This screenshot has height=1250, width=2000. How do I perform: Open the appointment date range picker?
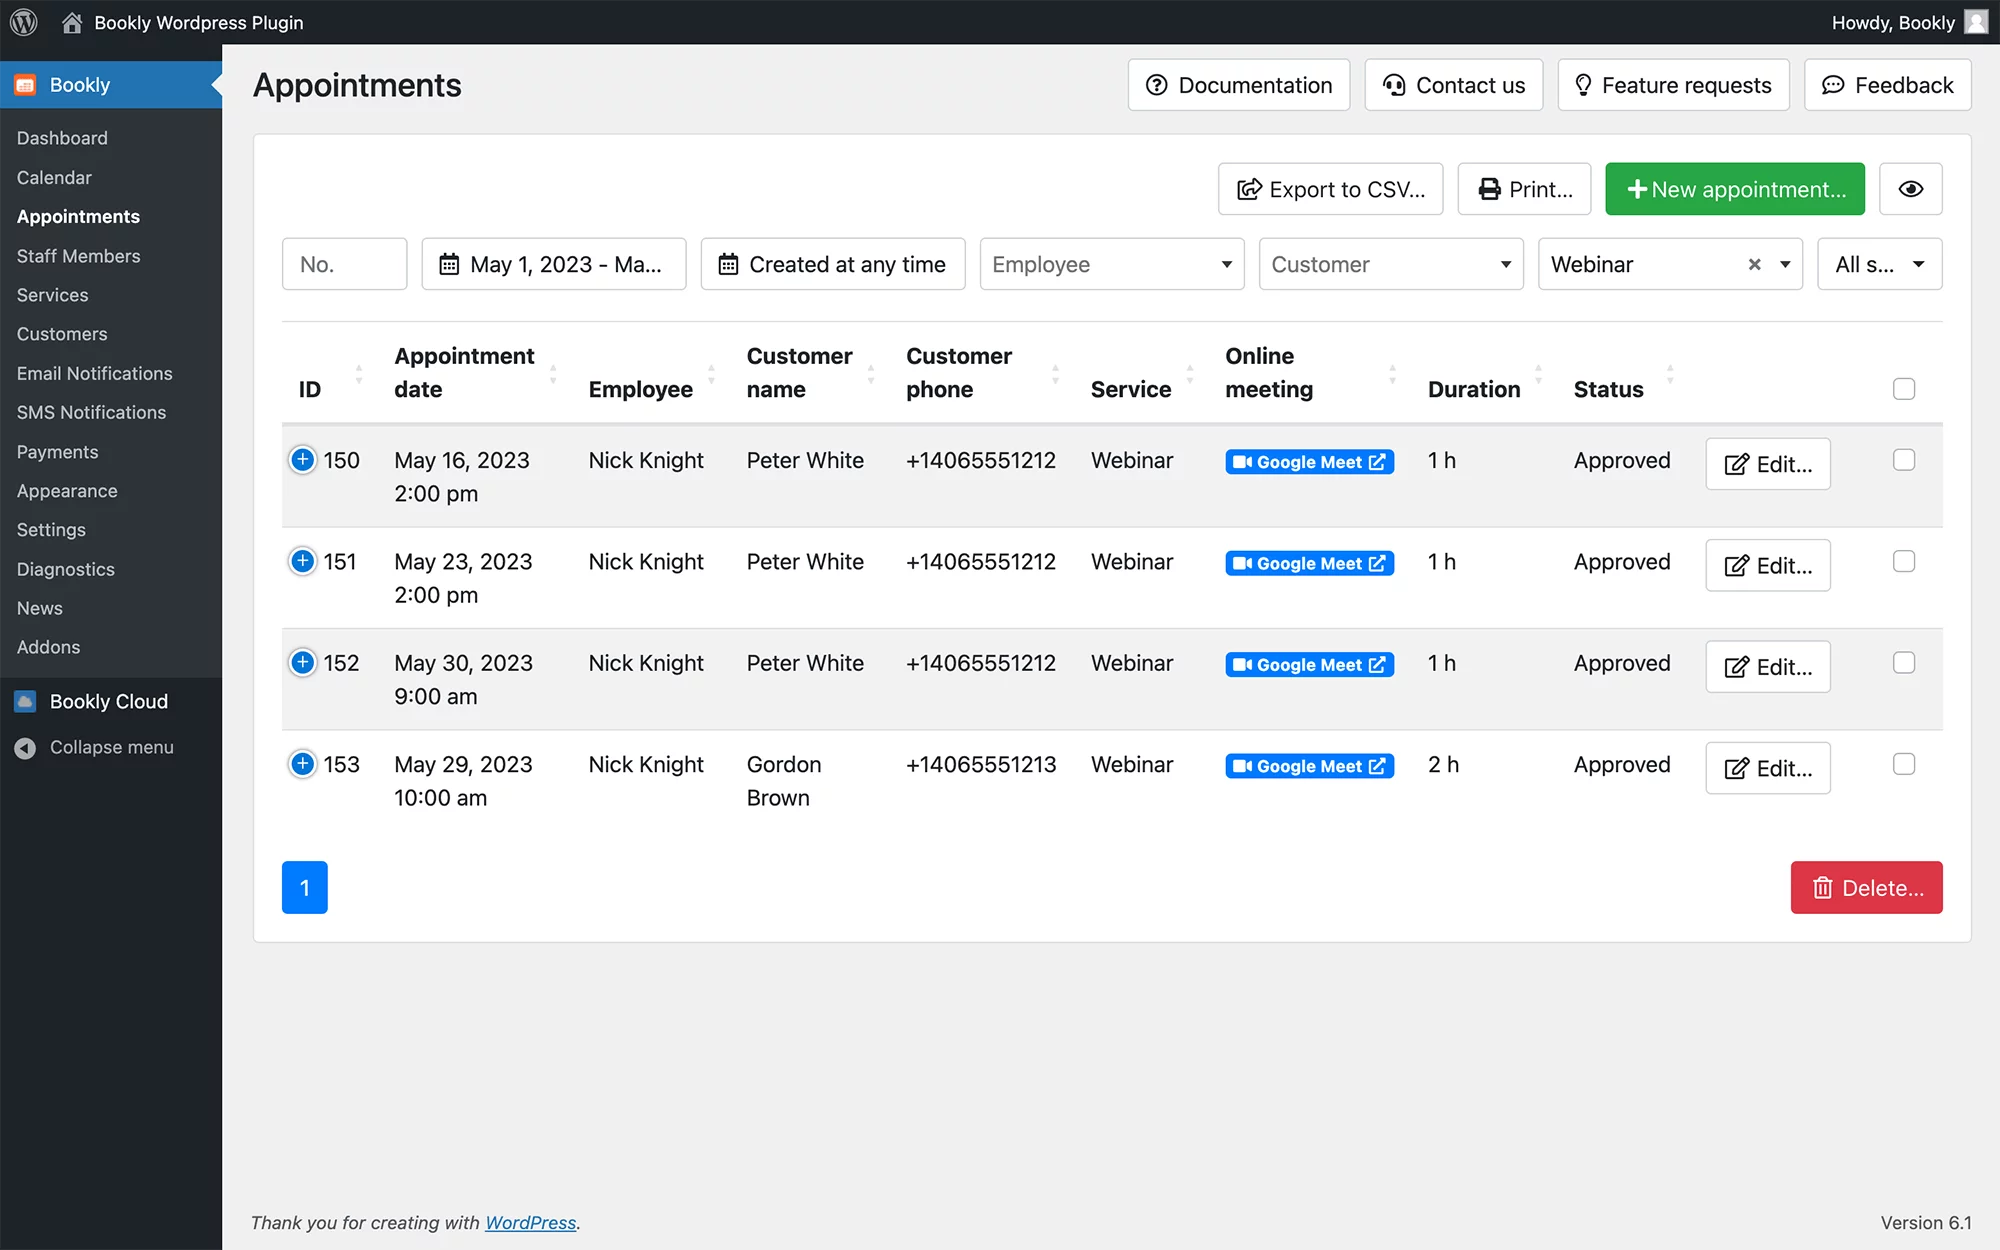pos(554,264)
